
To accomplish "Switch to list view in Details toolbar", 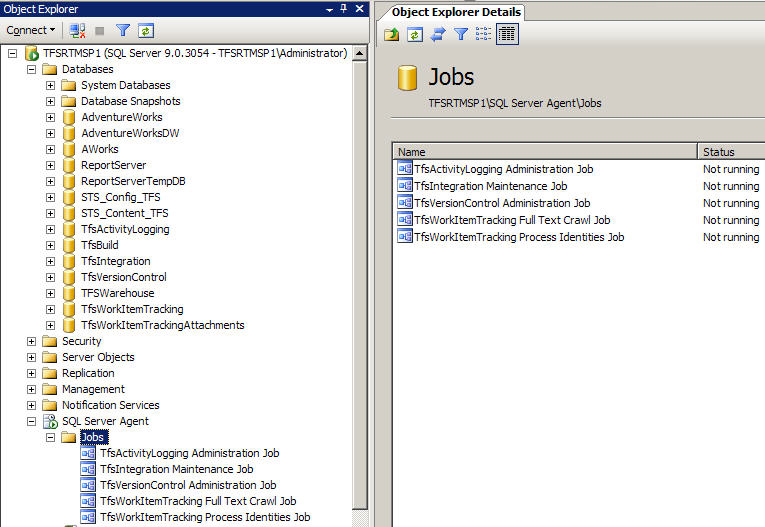I will click(x=483, y=34).
